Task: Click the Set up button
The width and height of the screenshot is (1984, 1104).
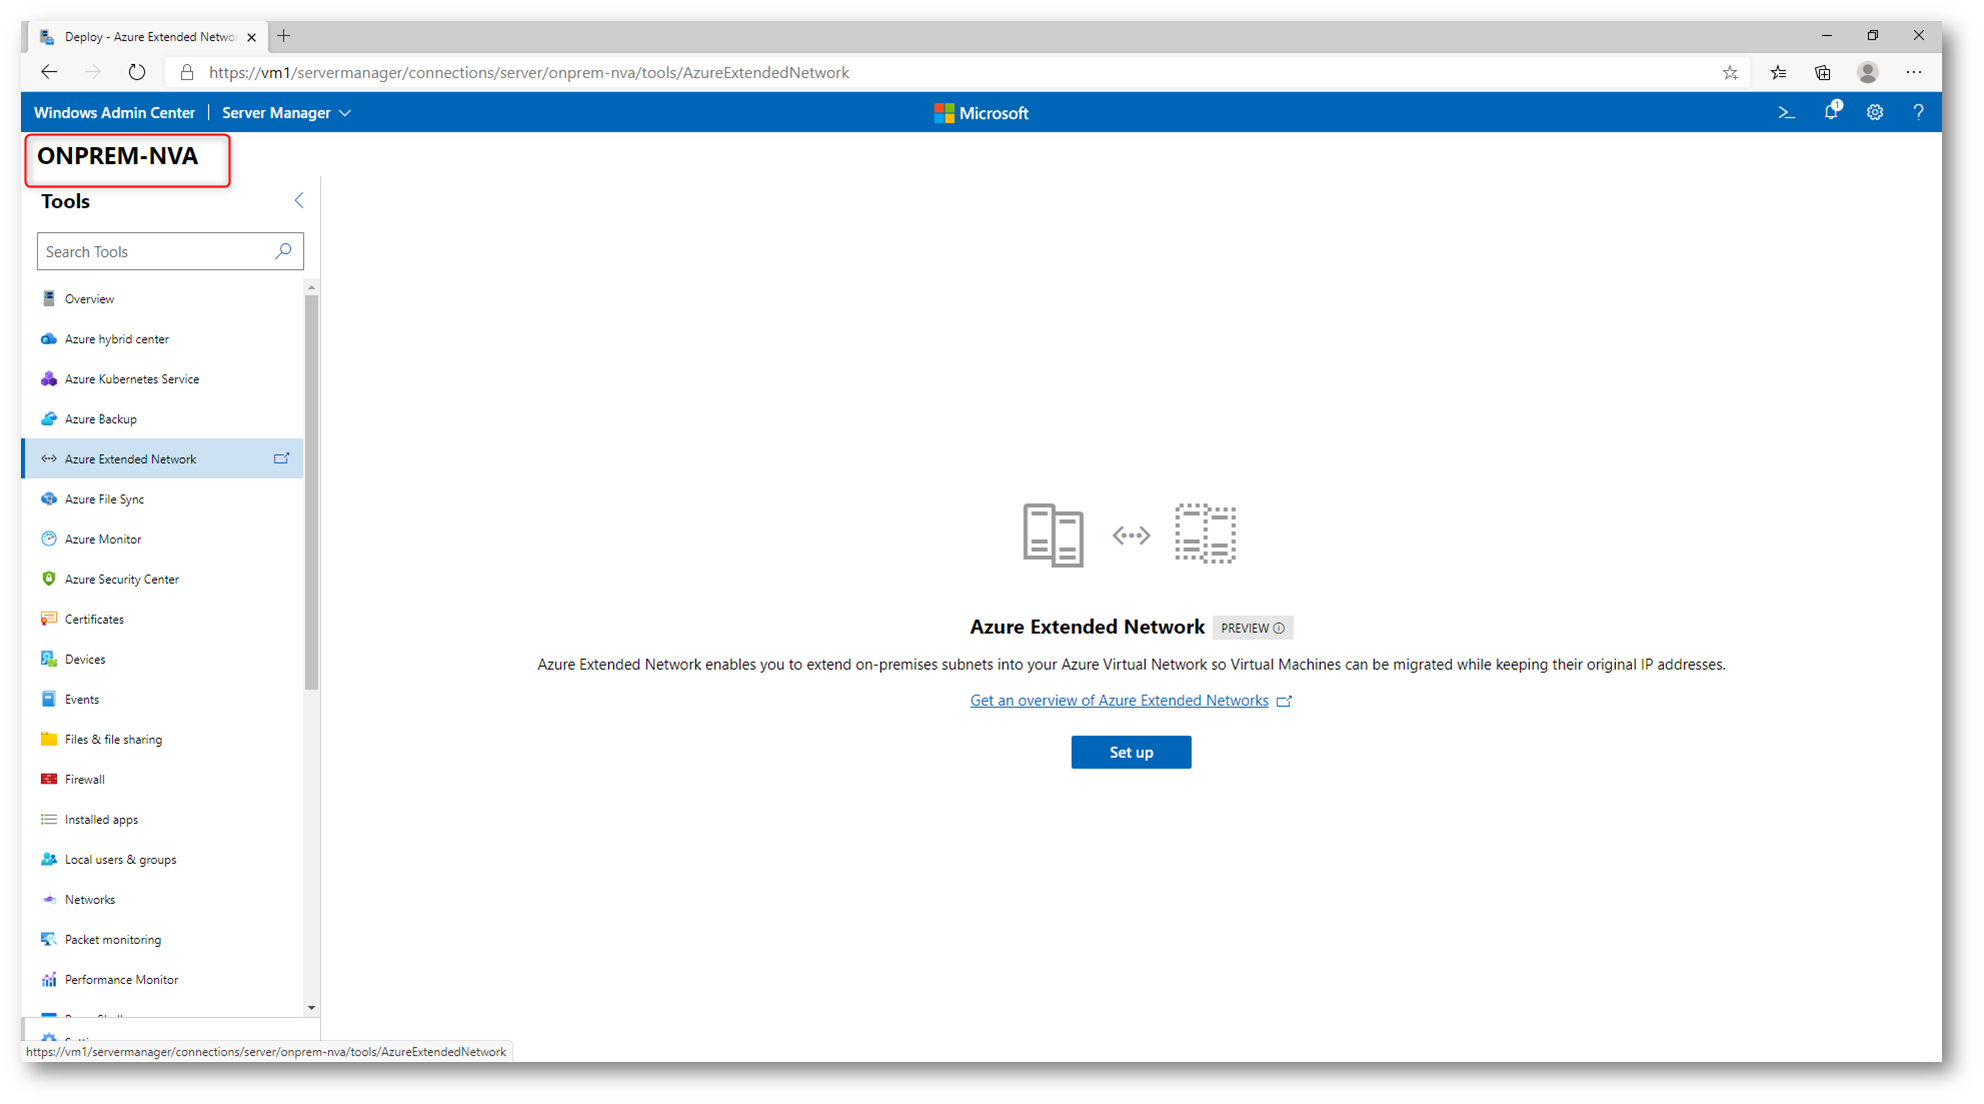Action: click(1131, 752)
